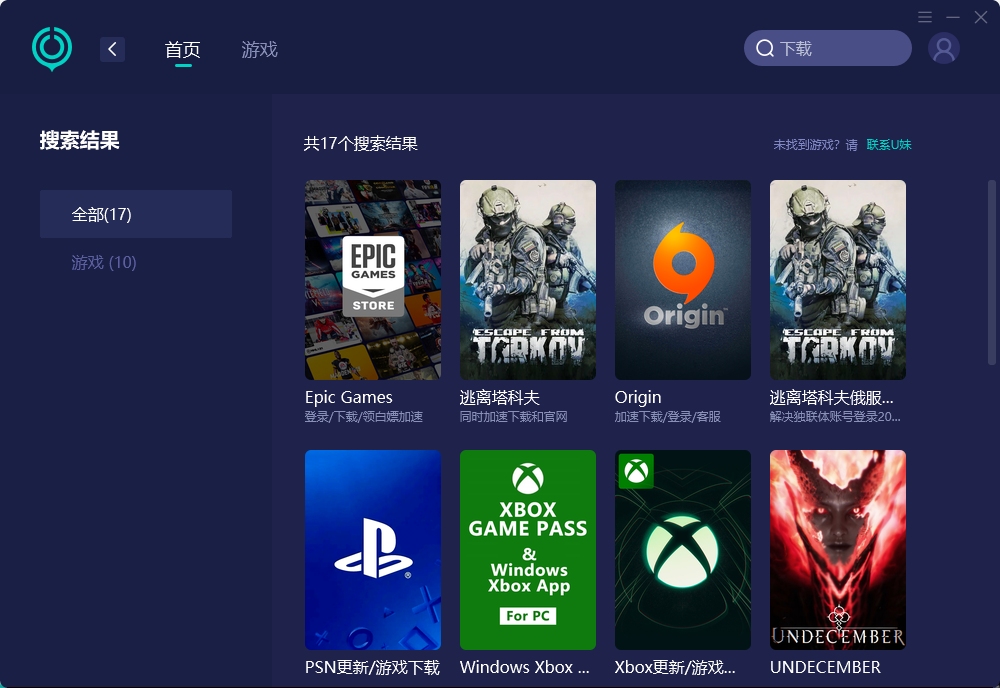The height and width of the screenshot is (688, 1000).
Task: Open the Xbox Game Pass cover
Action: 528,550
